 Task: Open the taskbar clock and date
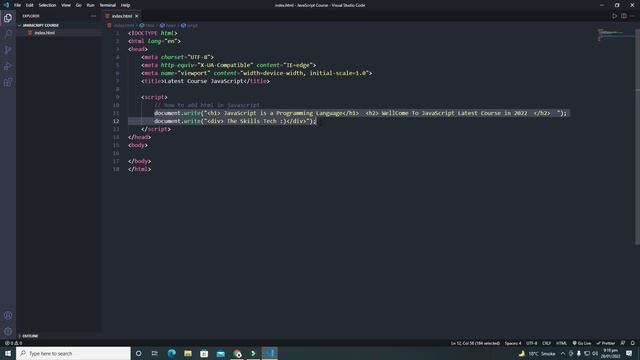611,353
